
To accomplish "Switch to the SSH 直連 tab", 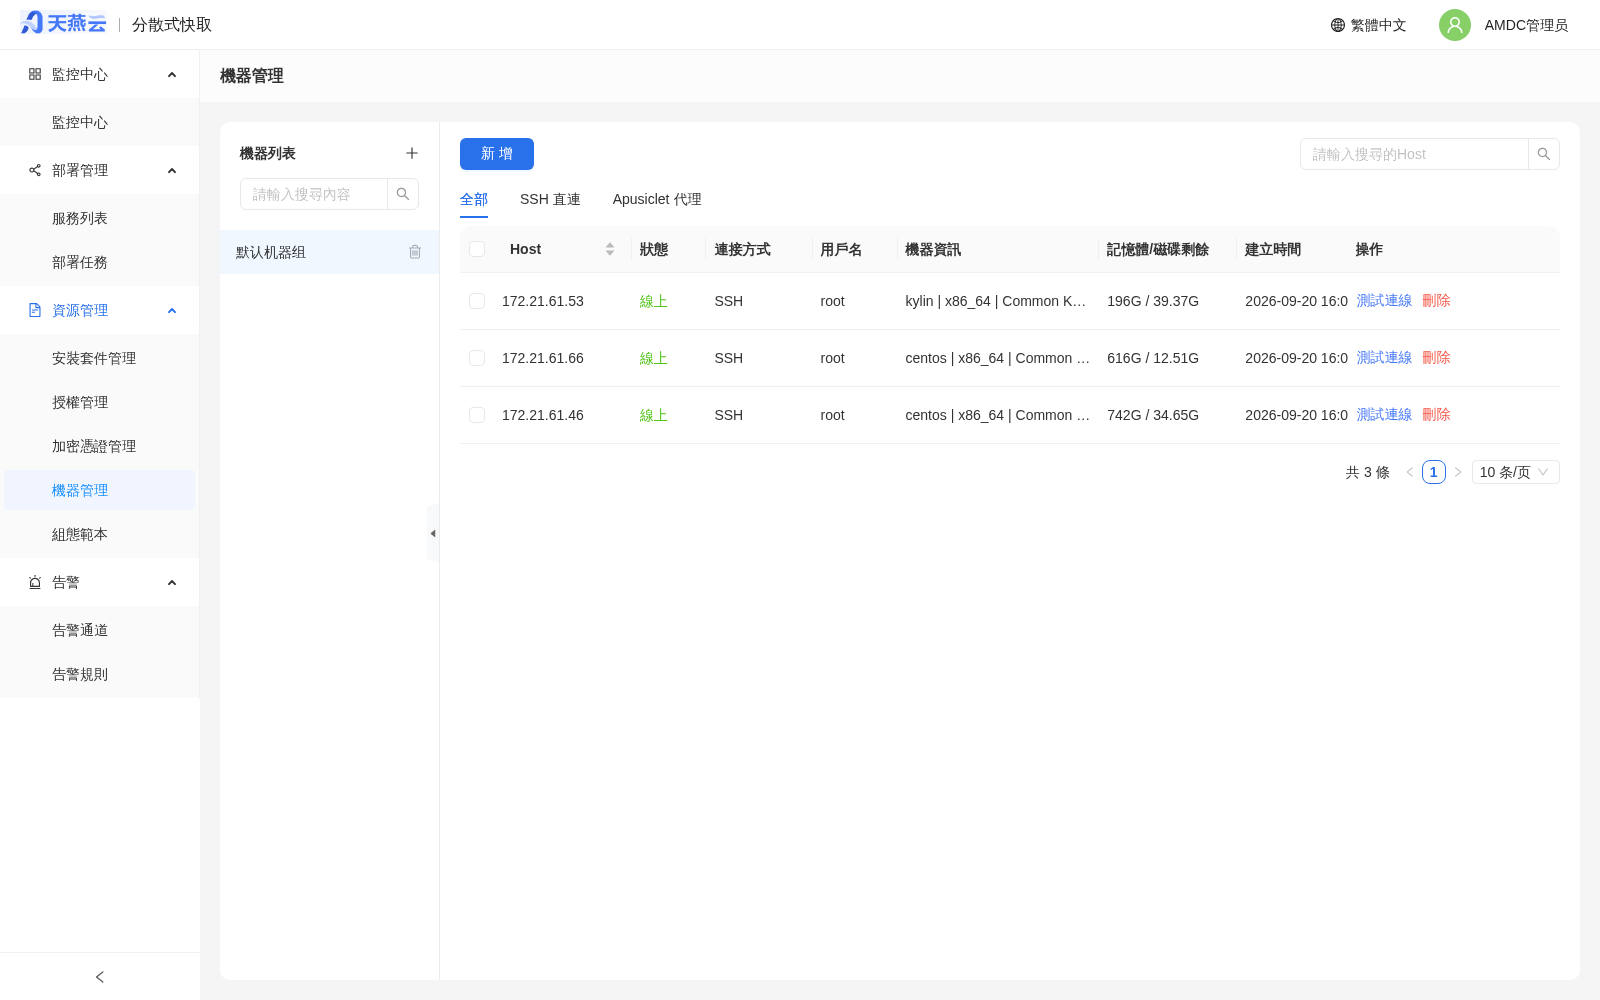I will 550,199.
